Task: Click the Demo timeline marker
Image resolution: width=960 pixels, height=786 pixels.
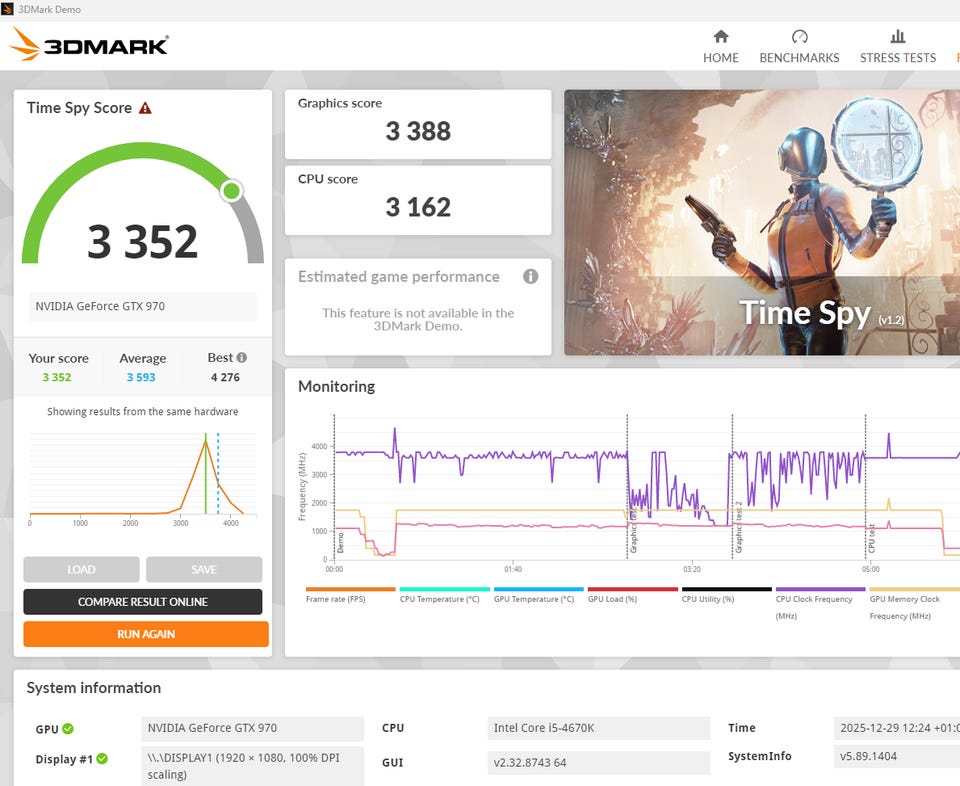Action: (341, 542)
